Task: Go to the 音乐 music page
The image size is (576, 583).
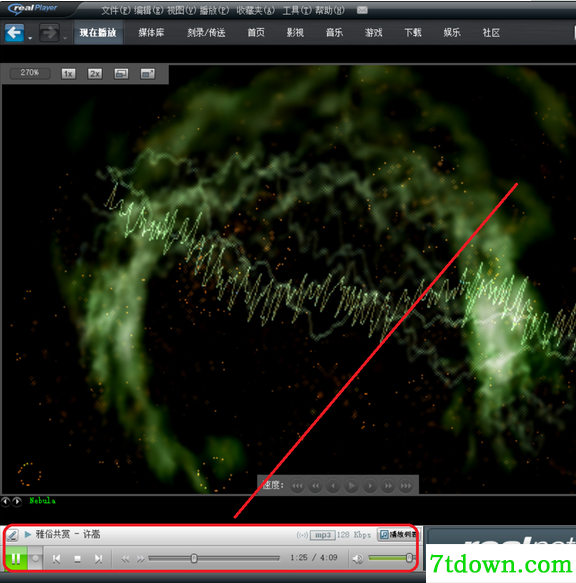Action: coord(334,33)
